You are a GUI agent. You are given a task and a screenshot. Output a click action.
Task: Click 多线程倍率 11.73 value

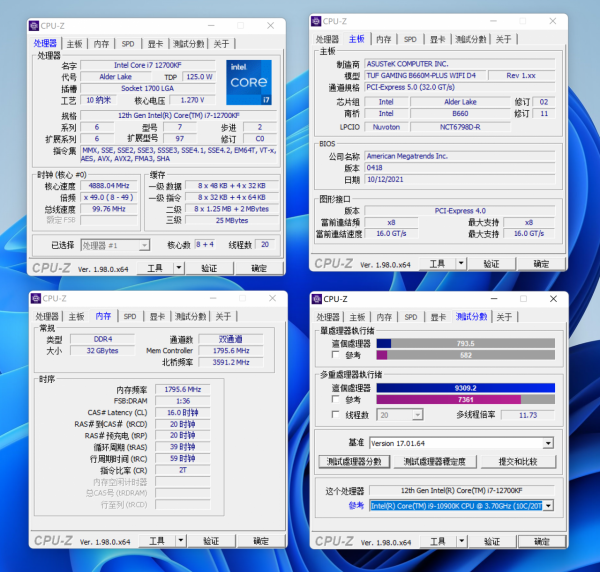(x=528, y=415)
